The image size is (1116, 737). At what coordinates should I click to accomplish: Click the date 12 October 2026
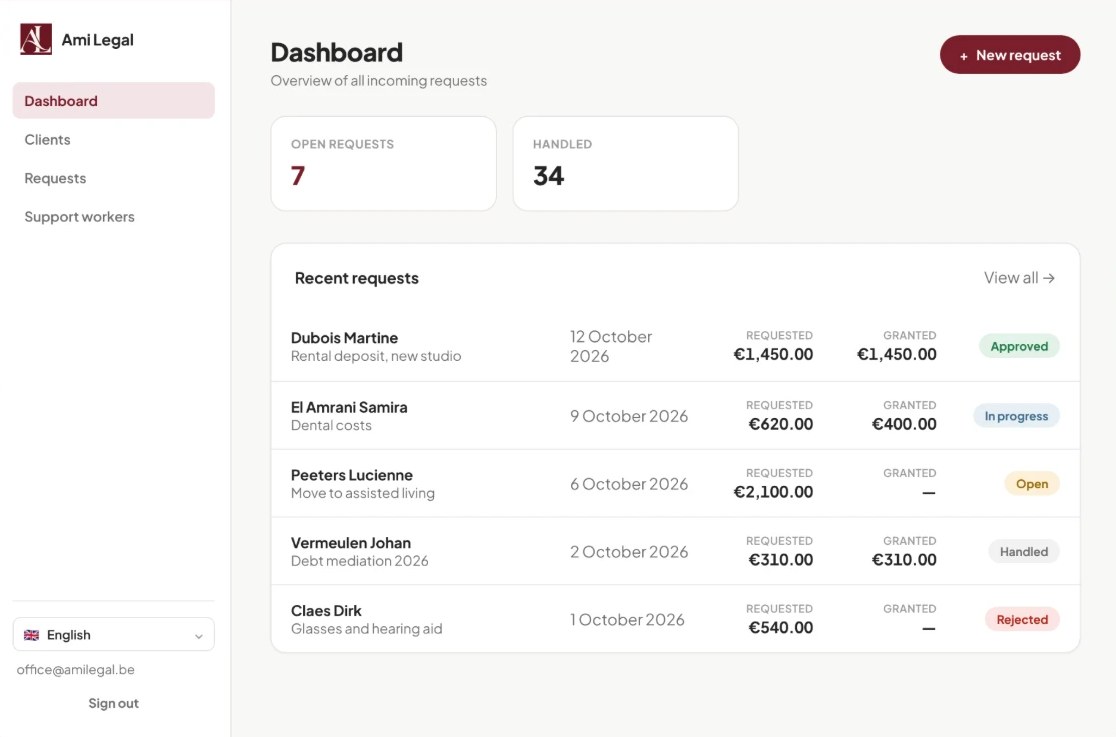tap(611, 346)
